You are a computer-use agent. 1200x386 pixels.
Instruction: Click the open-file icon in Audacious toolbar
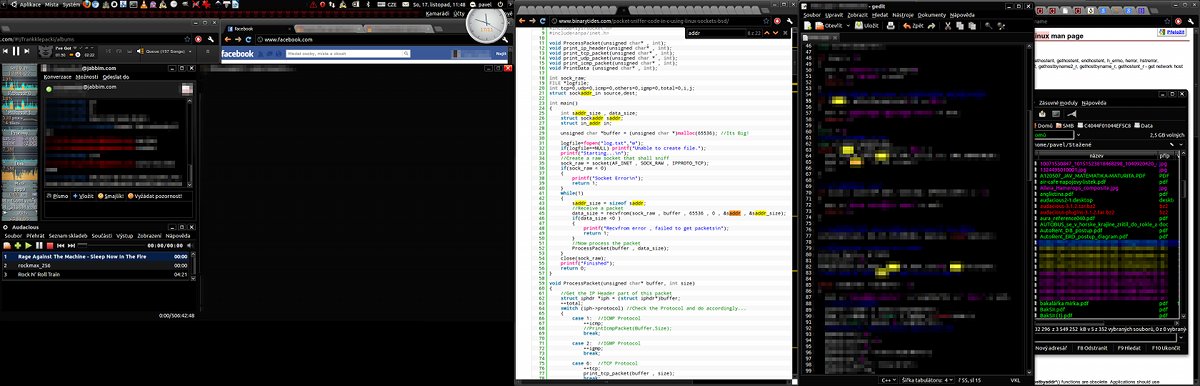click(7, 245)
